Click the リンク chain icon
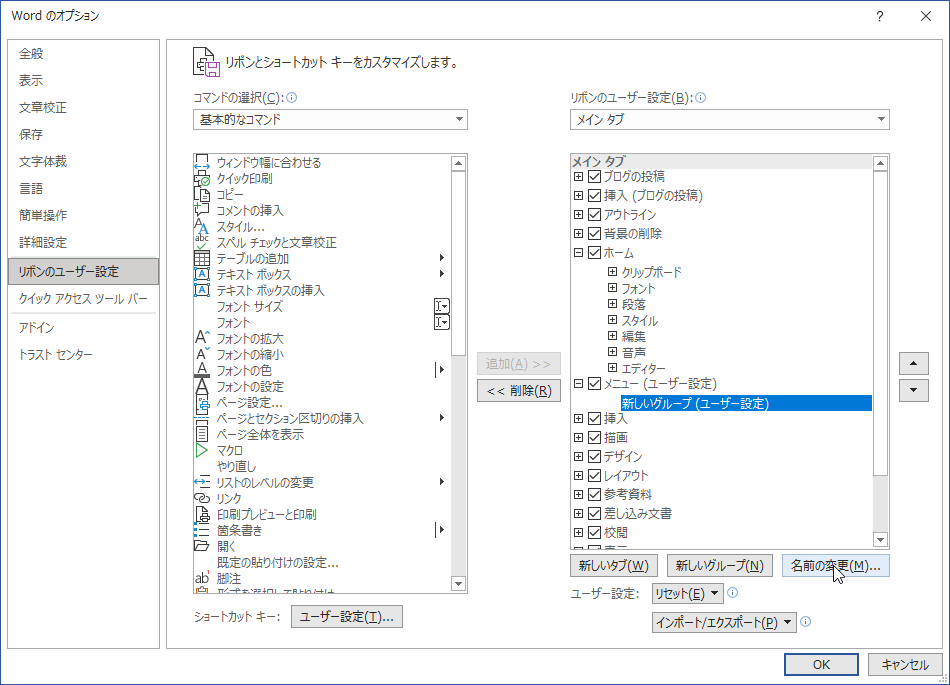Image resolution: width=950 pixels, height=685 pixels. coord(202,498)
